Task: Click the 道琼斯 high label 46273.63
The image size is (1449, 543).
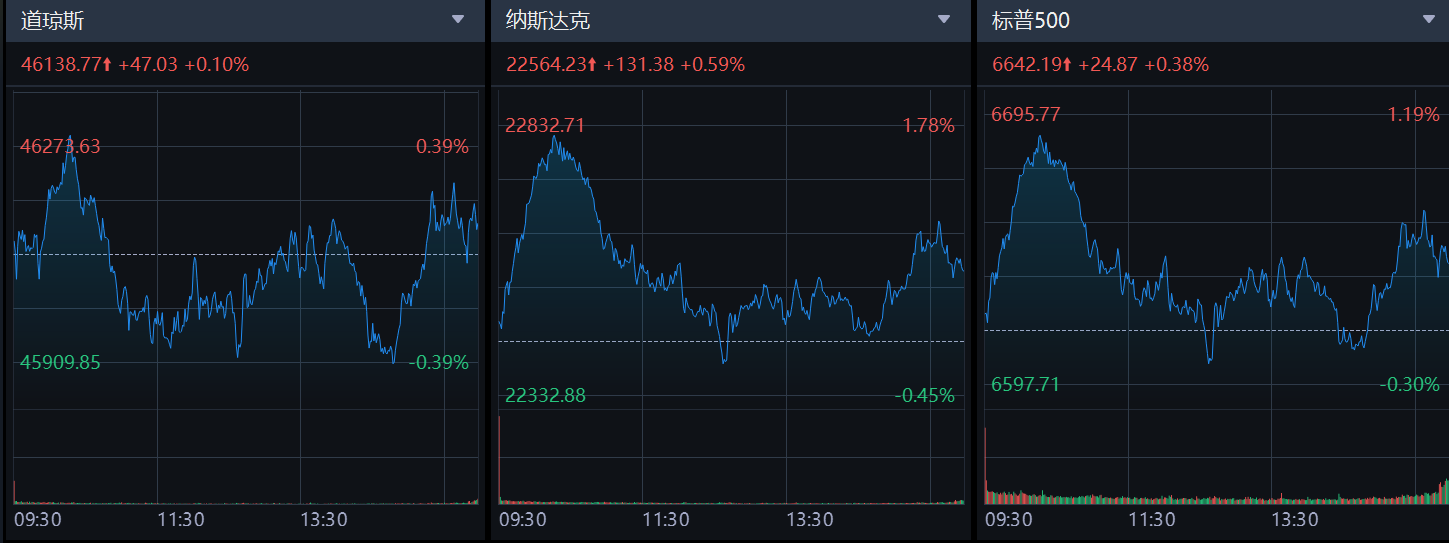Action: pos(60,147)
